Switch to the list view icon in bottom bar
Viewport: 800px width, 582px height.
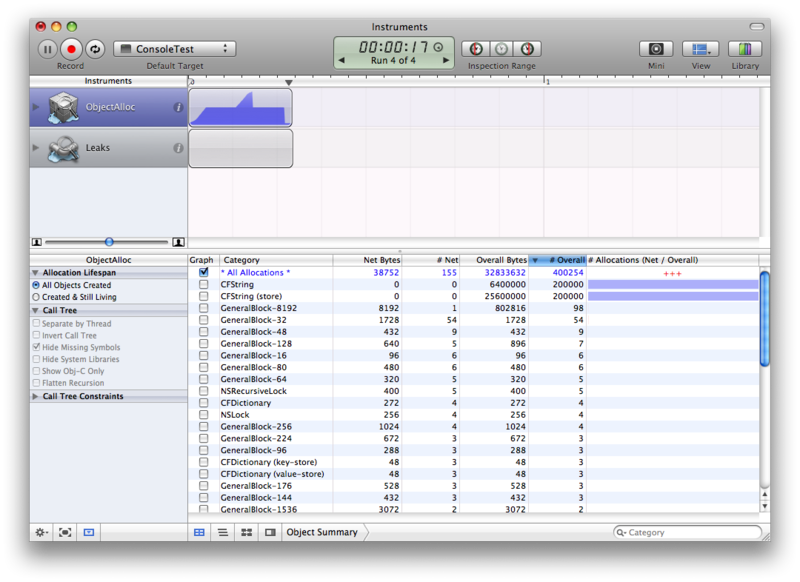click(x=223, y=533)
